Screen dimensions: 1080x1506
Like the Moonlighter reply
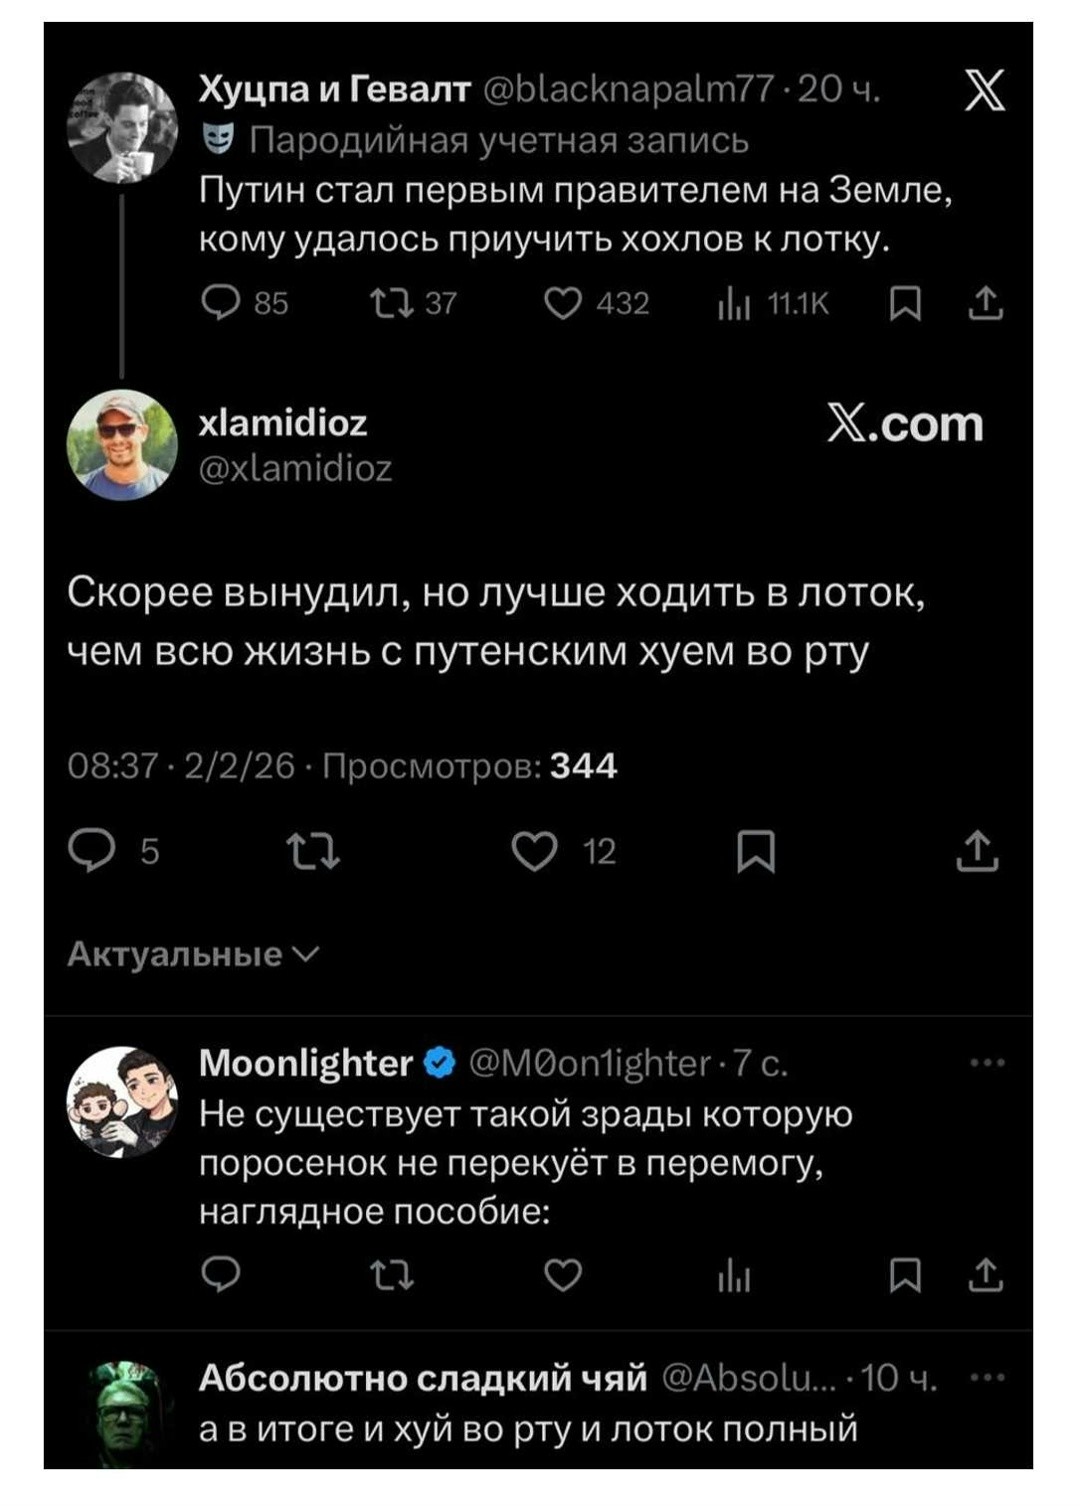565,1276
